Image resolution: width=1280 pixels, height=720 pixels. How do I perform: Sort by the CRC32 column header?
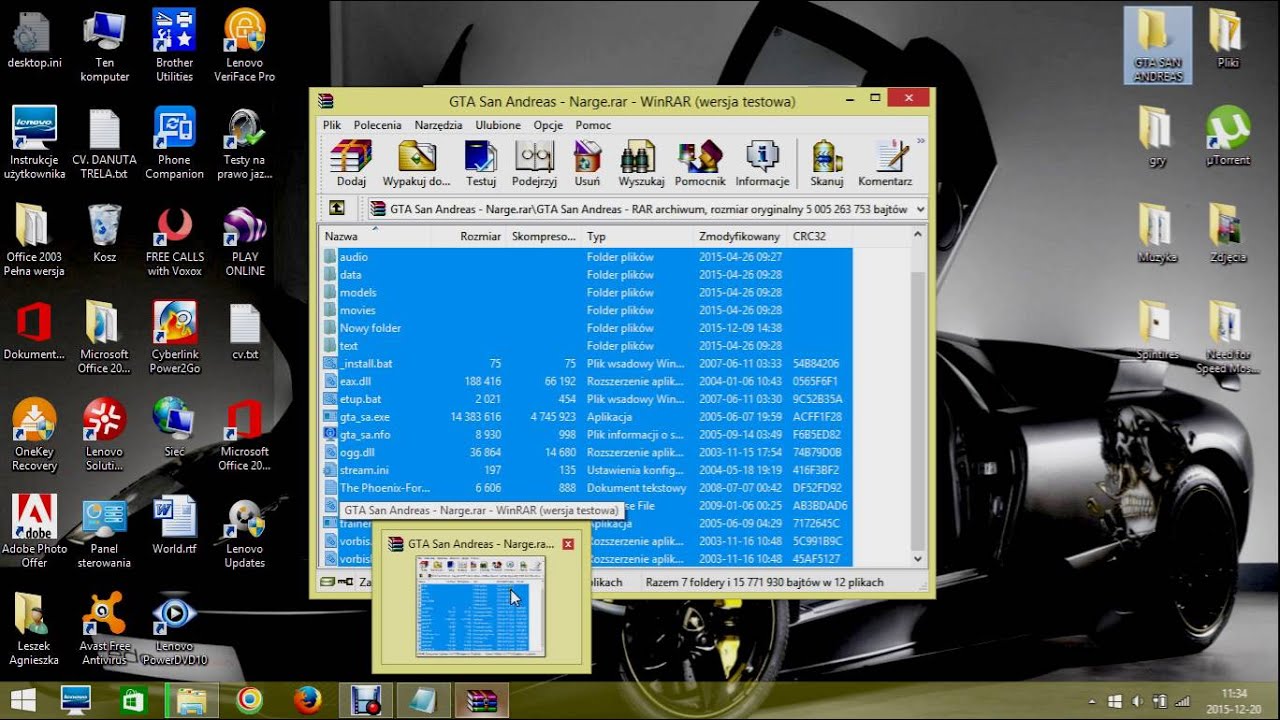[x=820, y=236]
